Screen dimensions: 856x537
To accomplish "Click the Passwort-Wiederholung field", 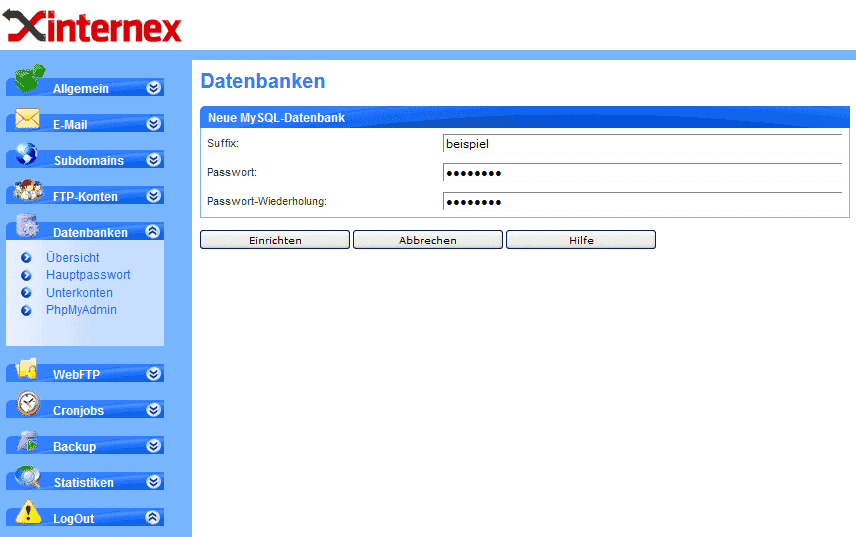I will click(642, 202).
